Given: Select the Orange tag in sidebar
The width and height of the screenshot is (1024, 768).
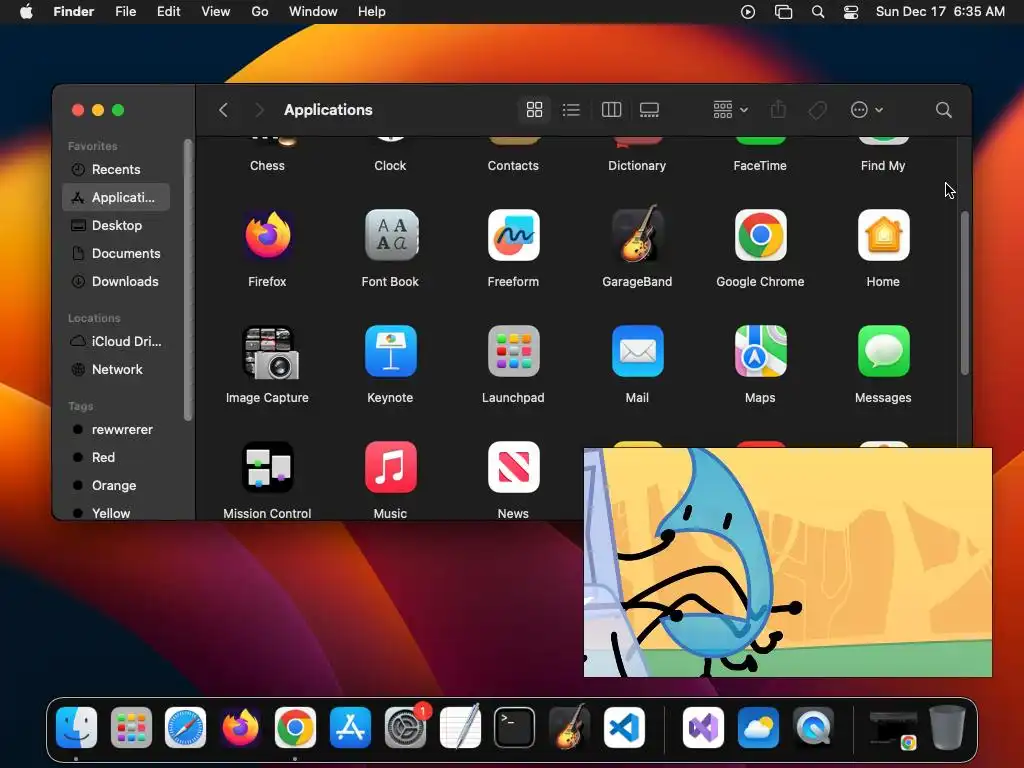Looking at the screenshot, I should tap(116, 485).
